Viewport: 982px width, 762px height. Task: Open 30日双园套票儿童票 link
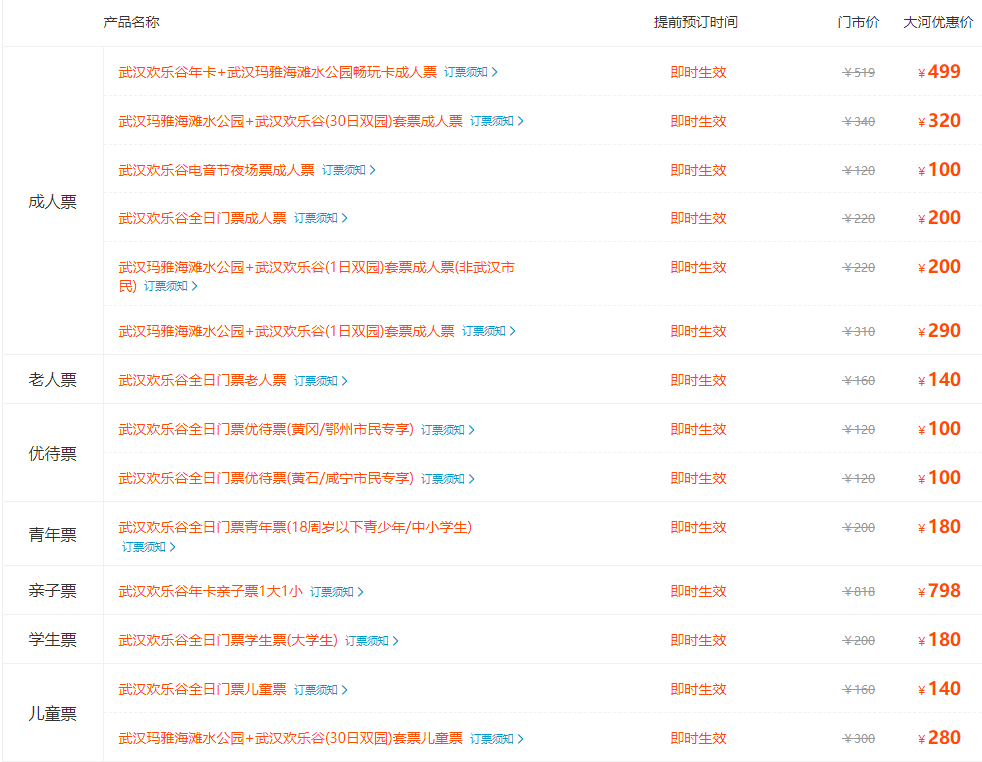coord(291,738)
